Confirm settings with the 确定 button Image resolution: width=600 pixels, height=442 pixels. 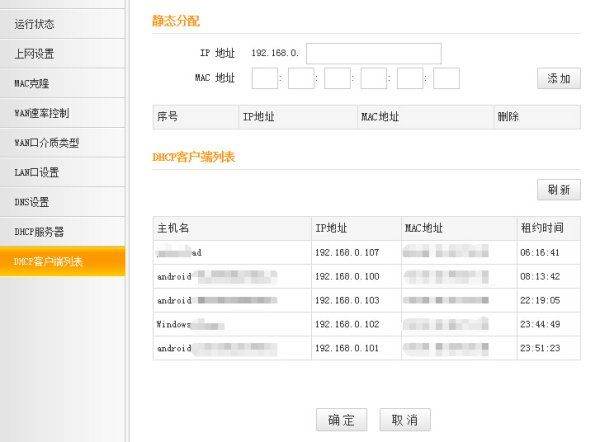click(x=341, y=420)
